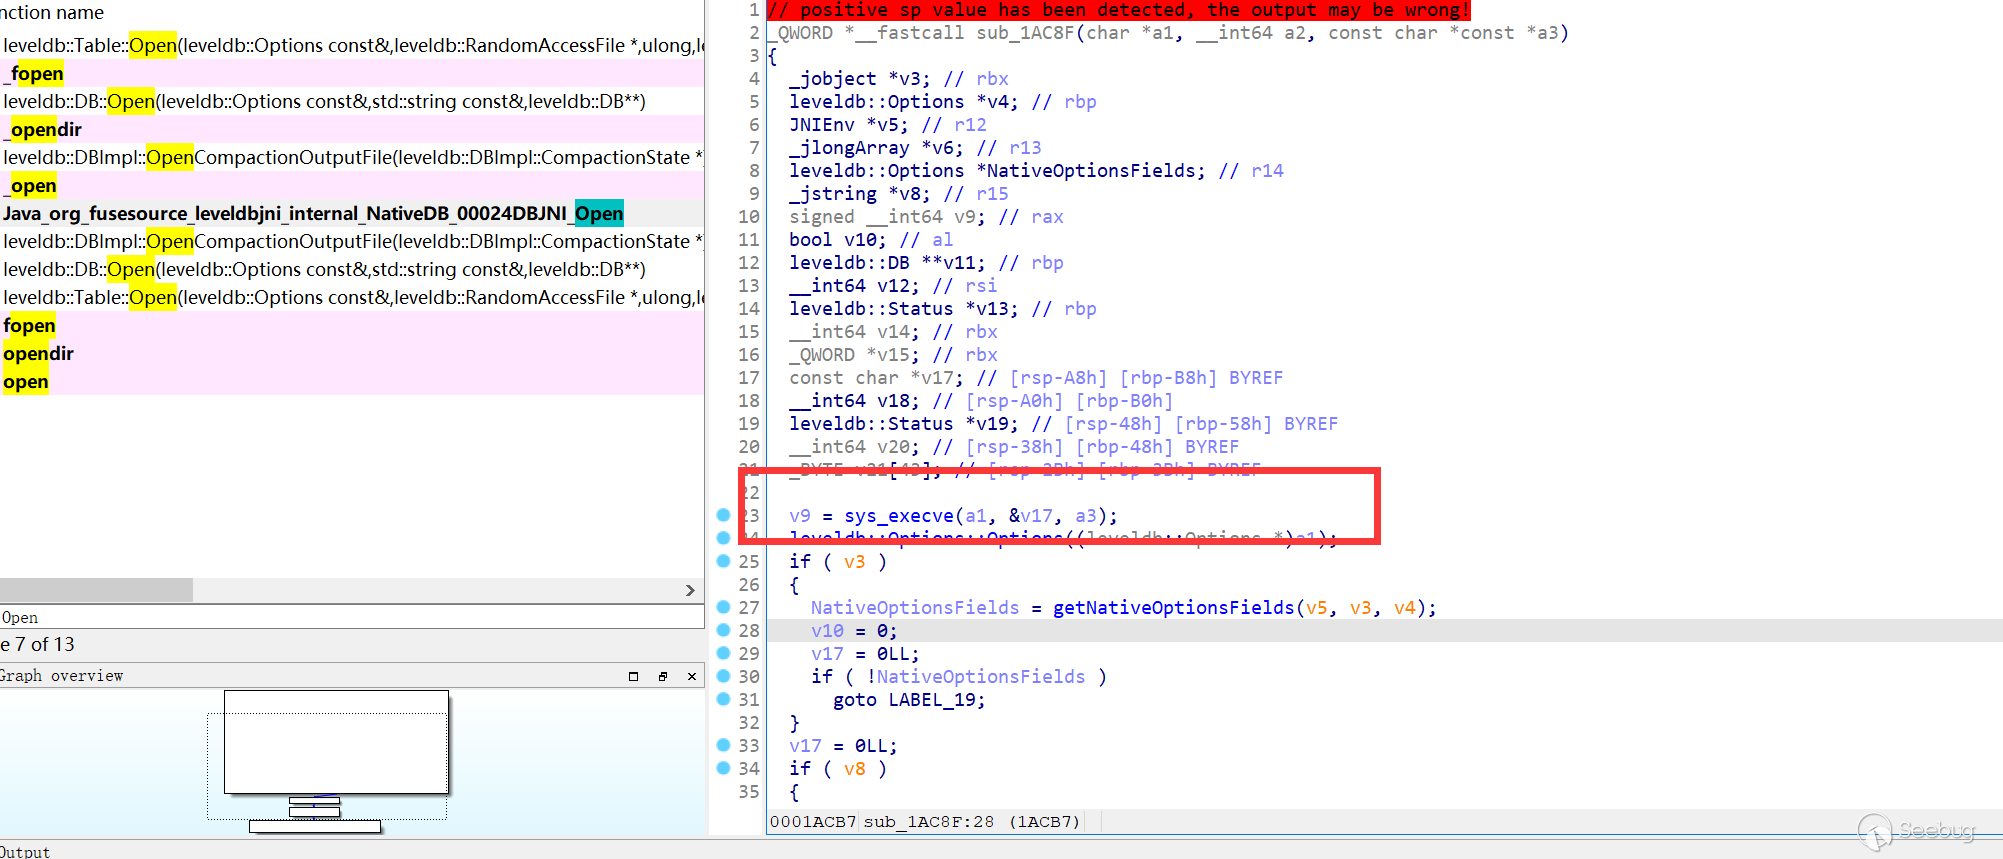Click the 'signed __int64 v9' declaration

(x=887, y=217)
